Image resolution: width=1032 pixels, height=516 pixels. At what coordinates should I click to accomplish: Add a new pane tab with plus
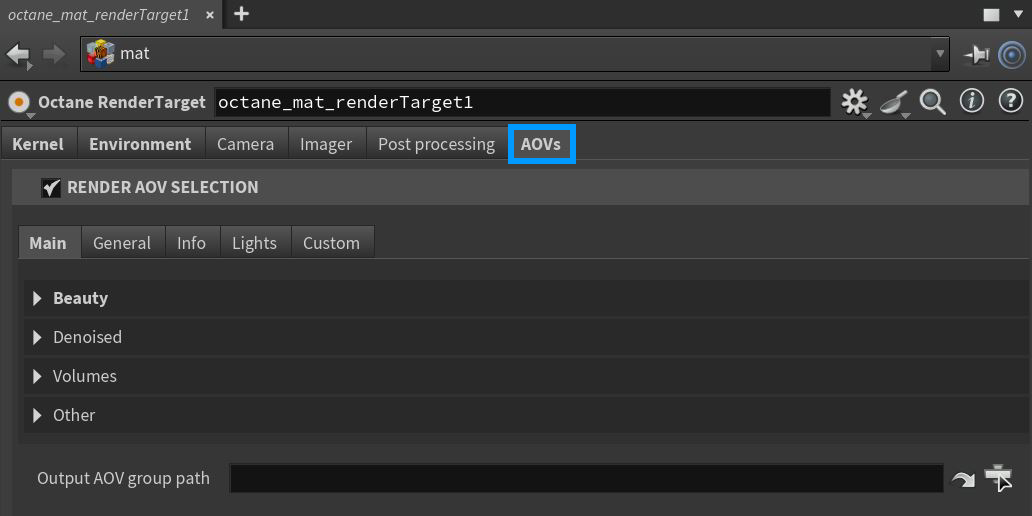[x=241, y=14]
